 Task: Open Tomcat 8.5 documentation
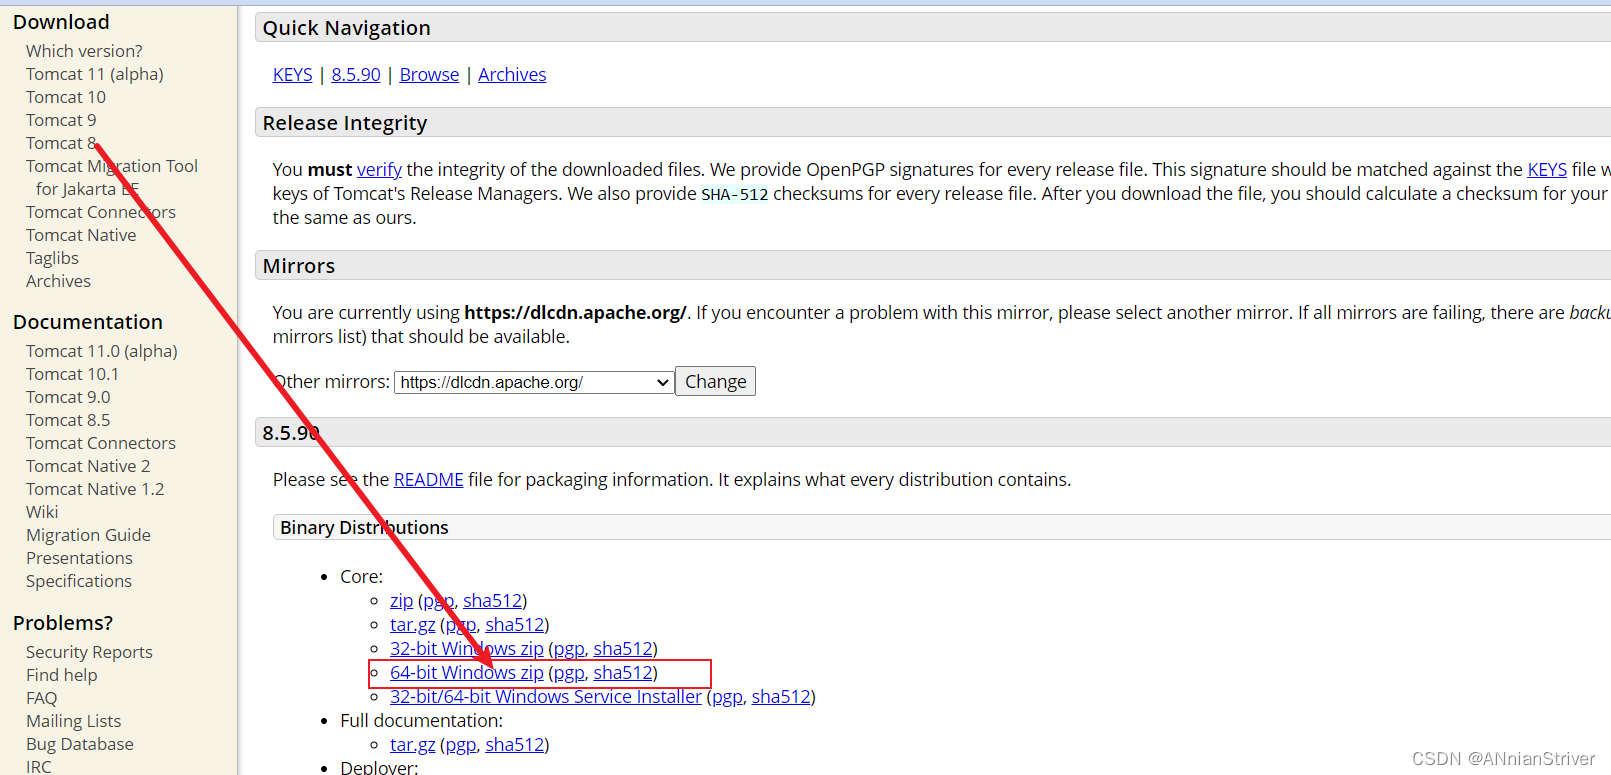tap(68, 420)
